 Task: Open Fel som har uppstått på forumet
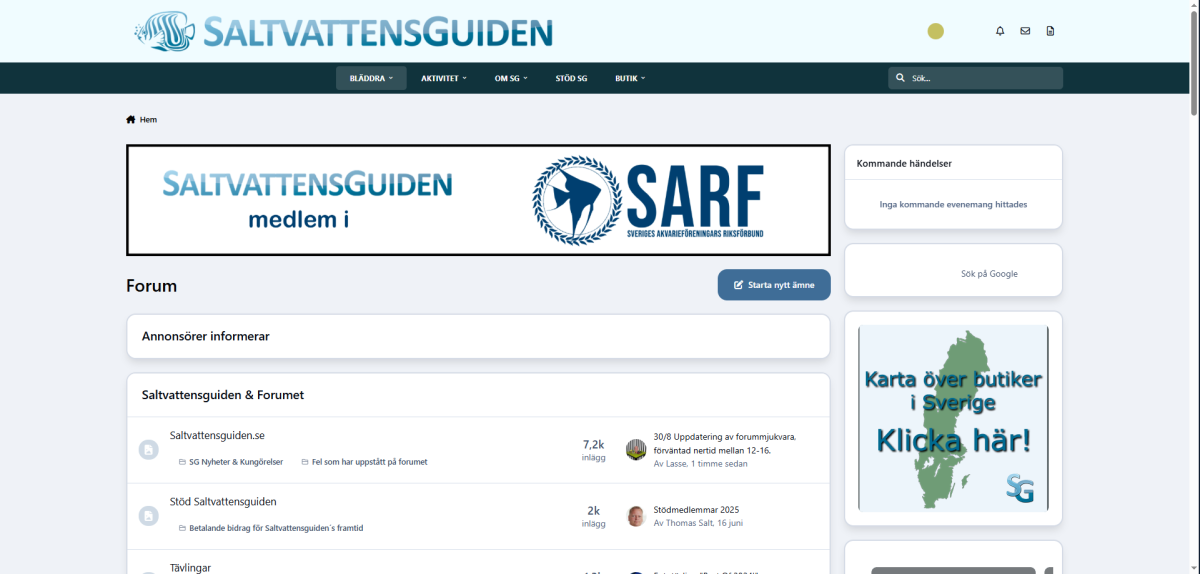point(369,462)
